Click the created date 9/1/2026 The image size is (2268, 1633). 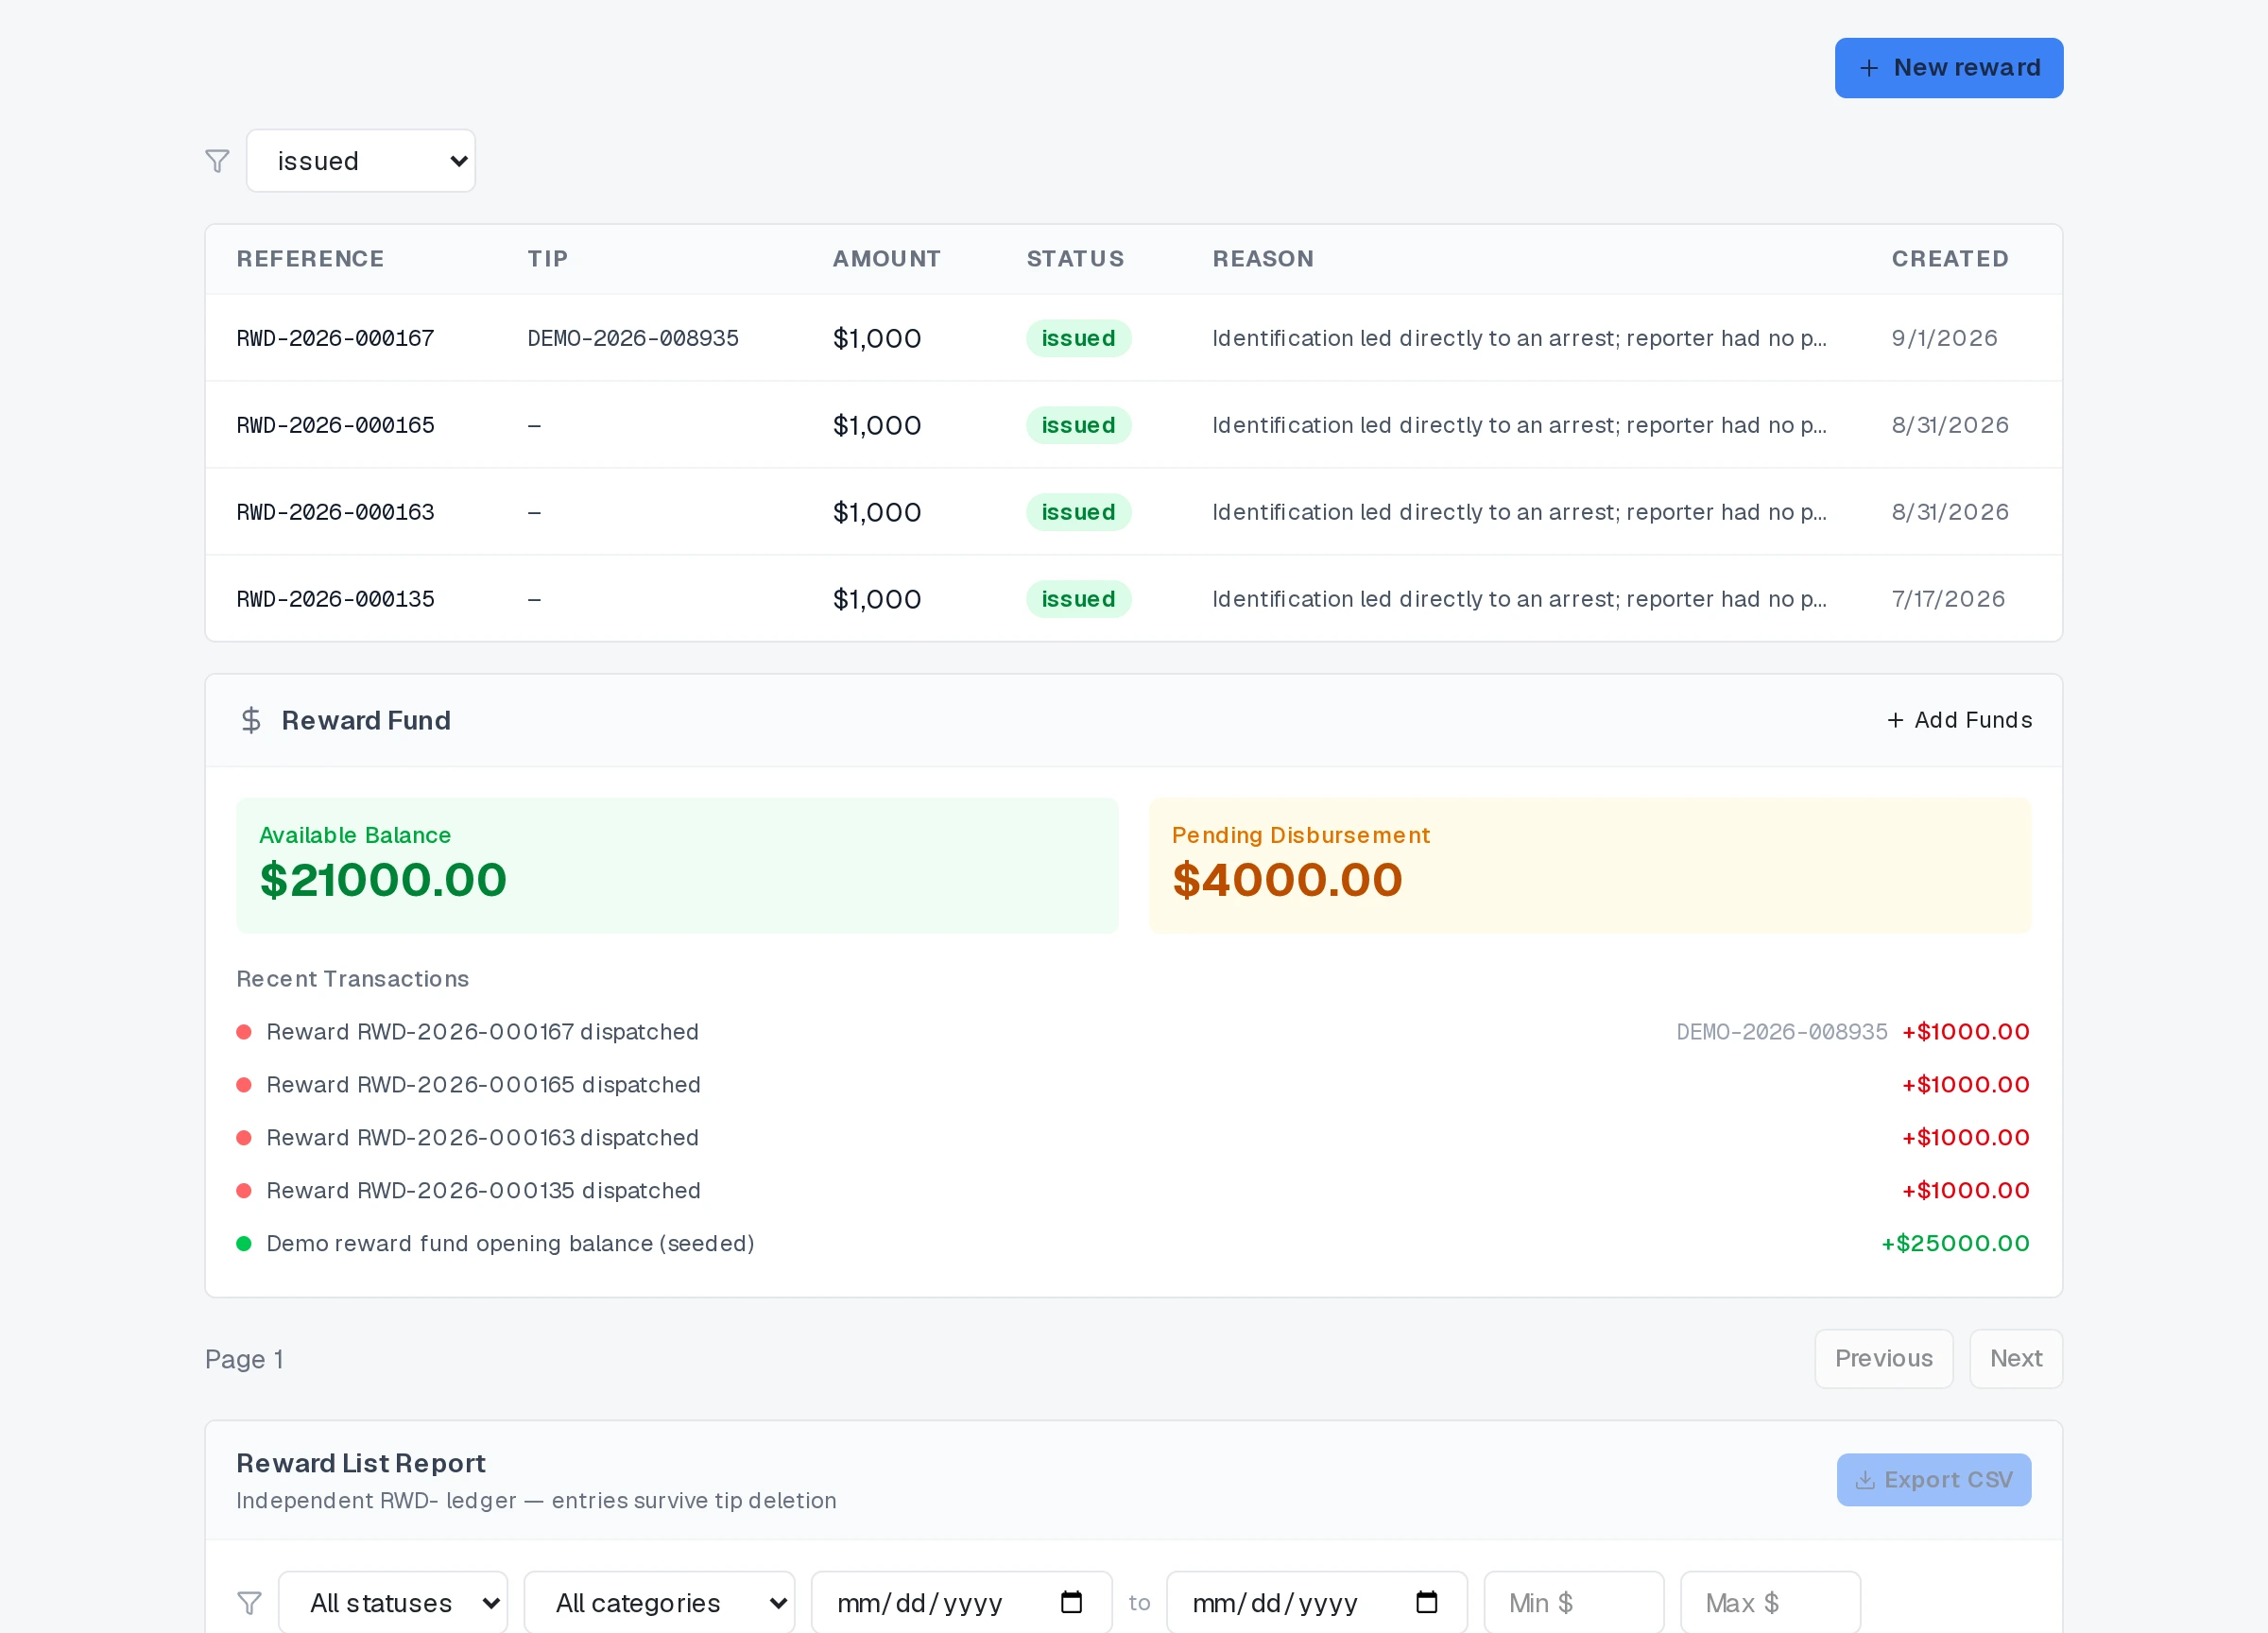pos(1944,338)
